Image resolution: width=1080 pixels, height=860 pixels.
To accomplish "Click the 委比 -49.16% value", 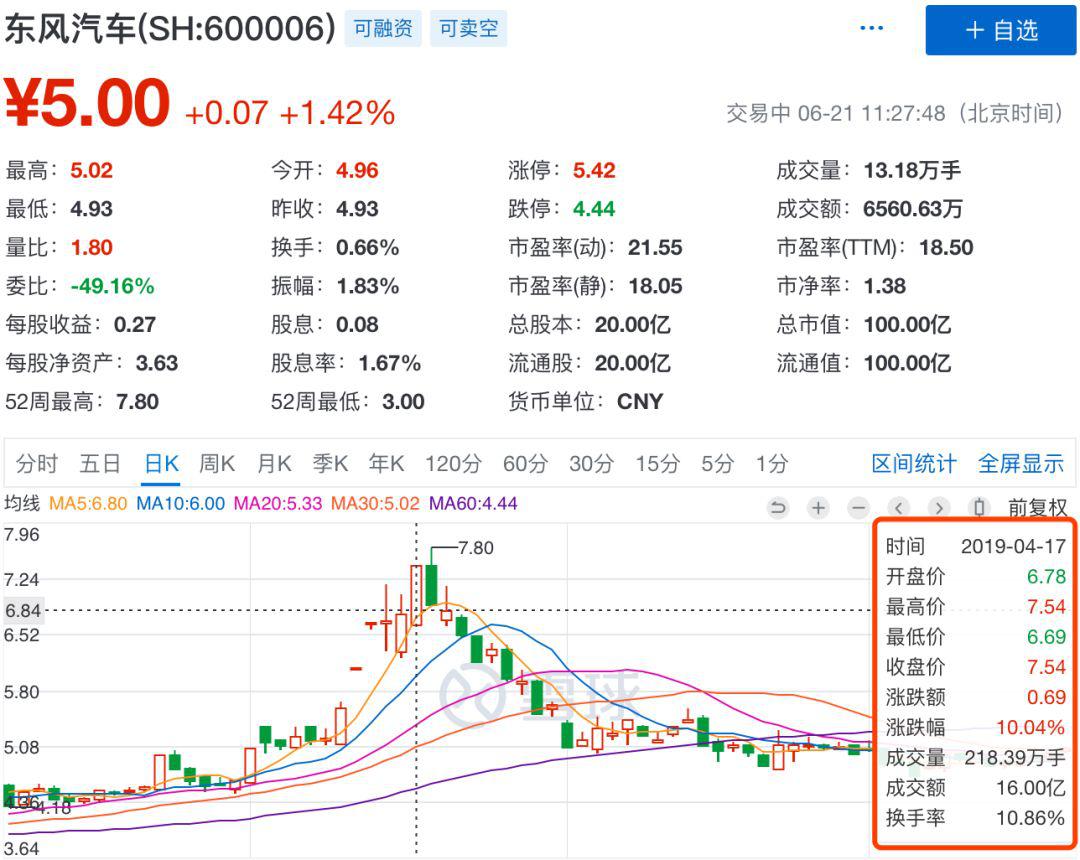I will [x=112, y=286].
